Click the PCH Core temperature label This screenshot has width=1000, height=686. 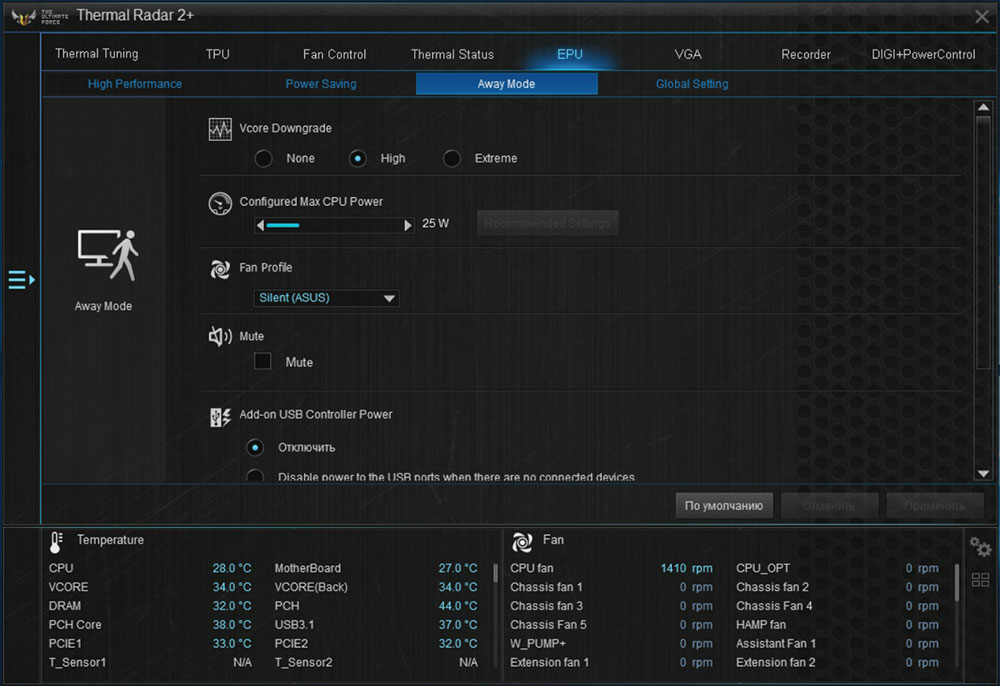(x=75, y=625)
